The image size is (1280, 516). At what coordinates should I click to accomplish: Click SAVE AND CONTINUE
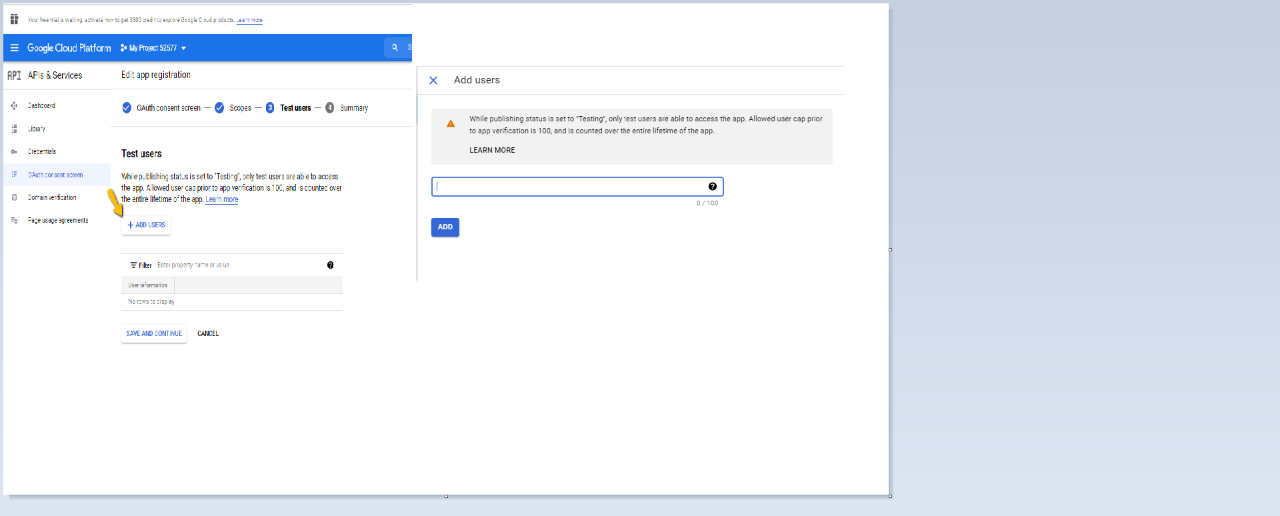[154, 333]
